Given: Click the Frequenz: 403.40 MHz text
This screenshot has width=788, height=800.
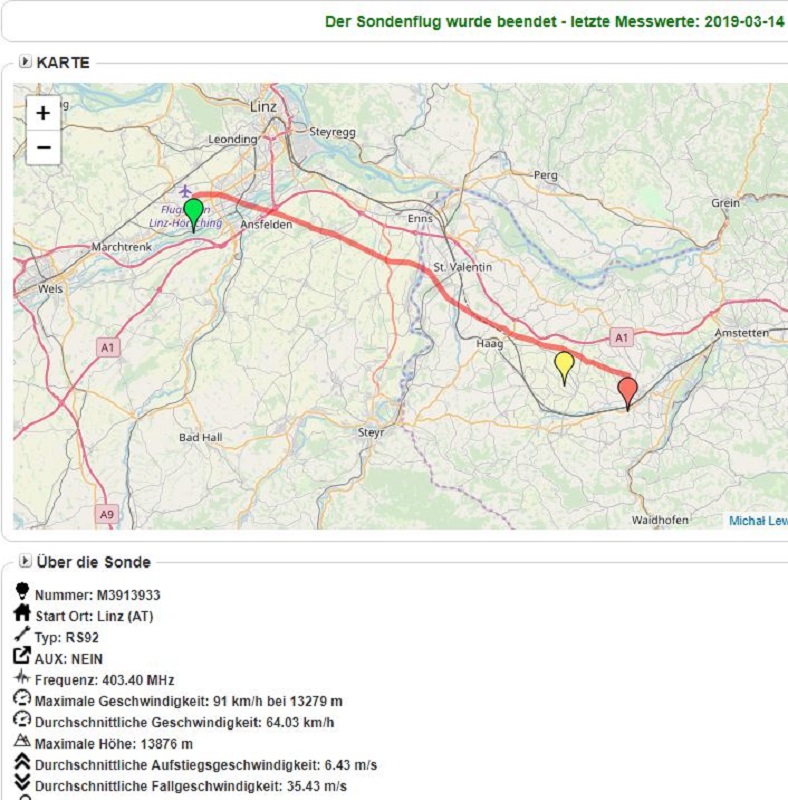Looking at the screenshot, I should [x=105, y=680].
